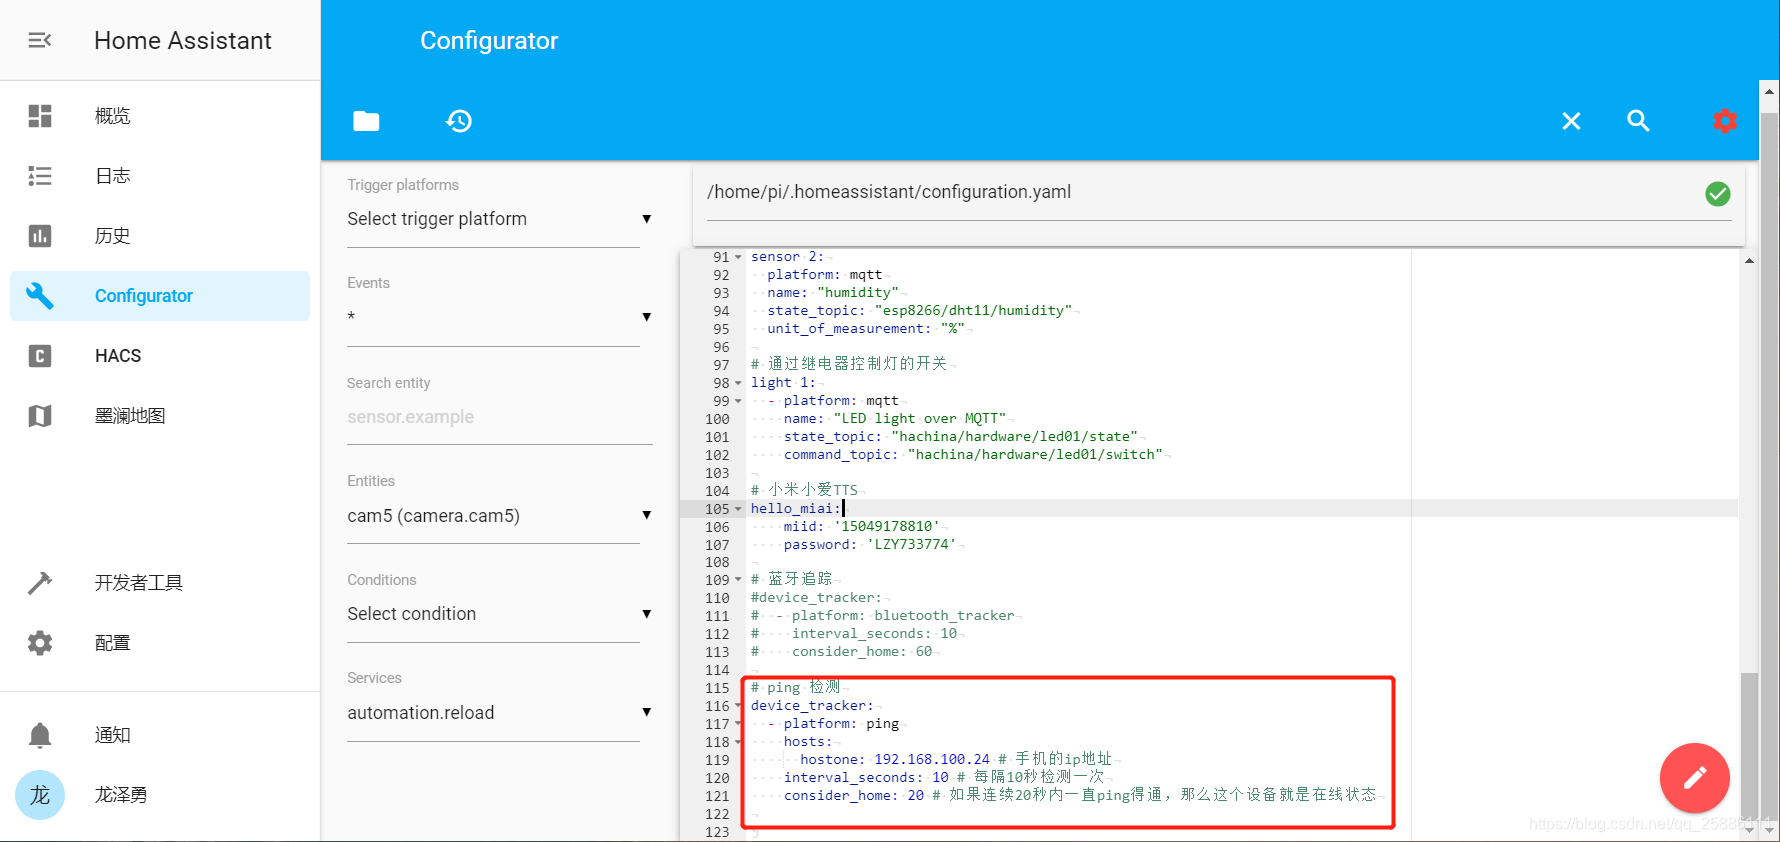This screenshot has width=1780, height=842.
Task: Collapse the Home Assistant sidebar menu
Action: tap(40, 40)
